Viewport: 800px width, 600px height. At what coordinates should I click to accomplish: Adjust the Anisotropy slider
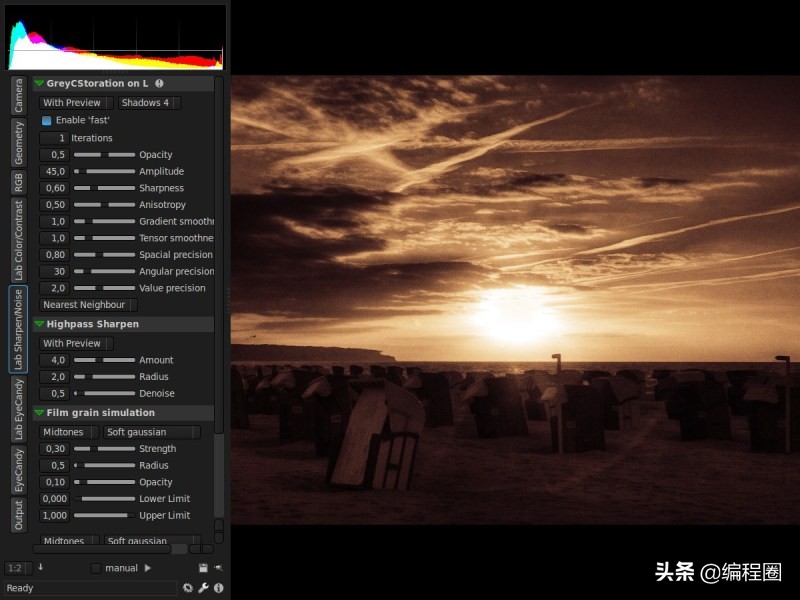[x=105, y=205]
